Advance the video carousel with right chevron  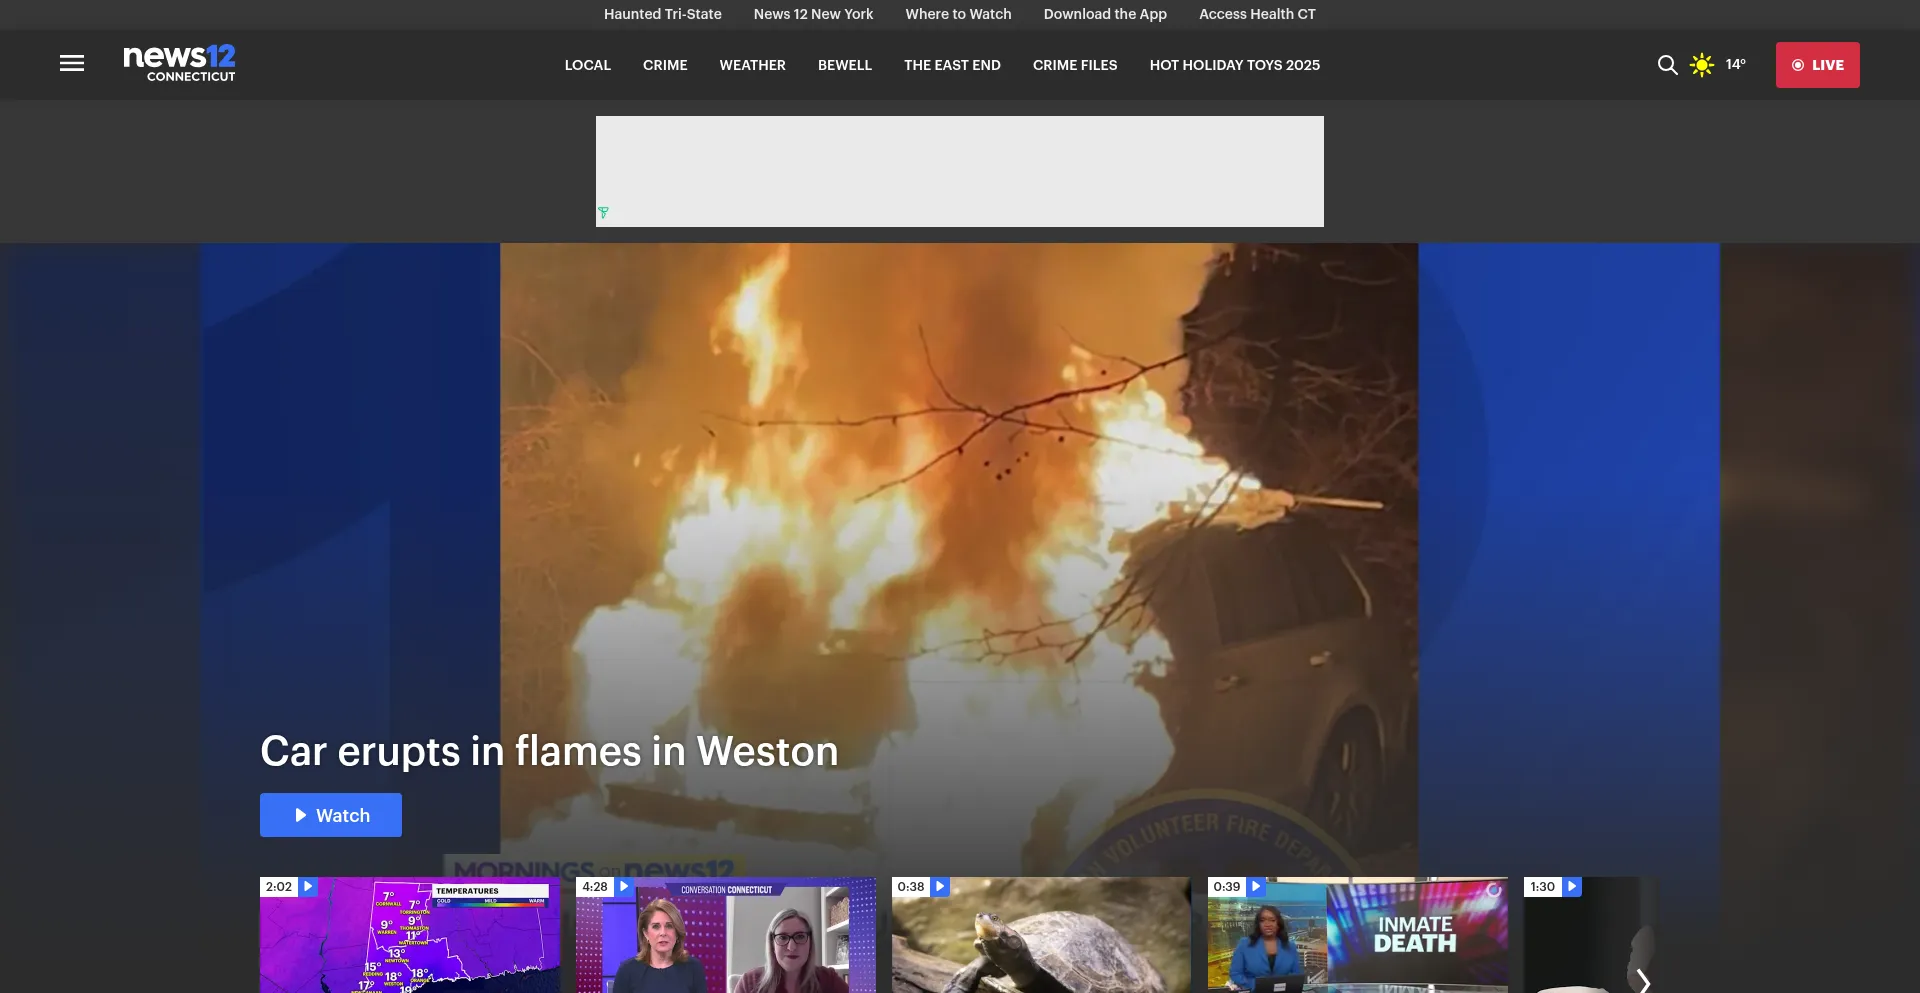[x=1643, y=980]
